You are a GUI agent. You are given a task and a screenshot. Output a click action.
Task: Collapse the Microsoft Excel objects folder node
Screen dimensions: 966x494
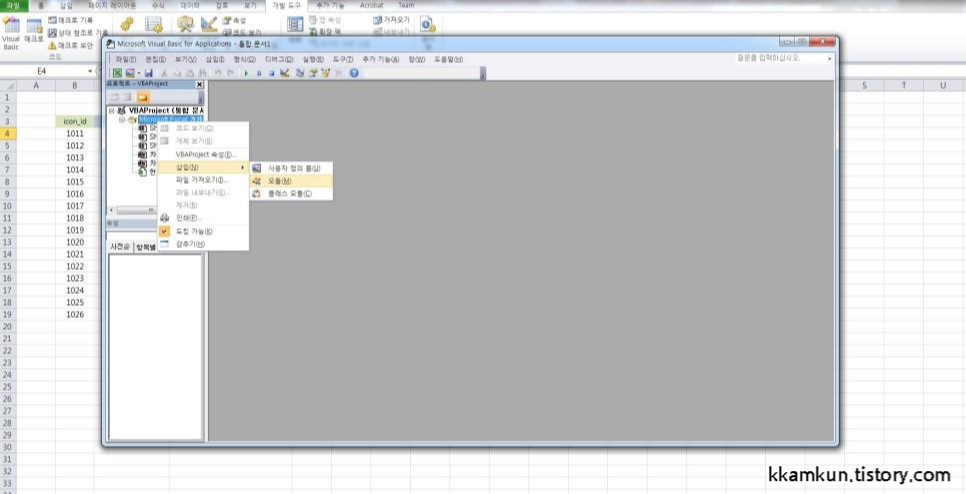(121, 119)
